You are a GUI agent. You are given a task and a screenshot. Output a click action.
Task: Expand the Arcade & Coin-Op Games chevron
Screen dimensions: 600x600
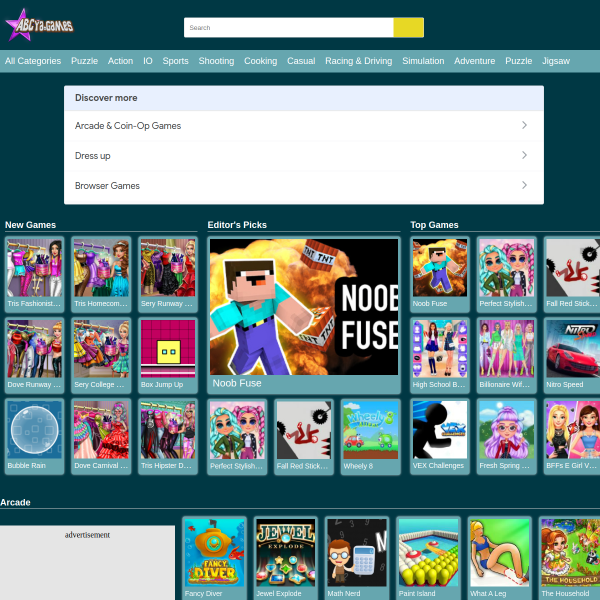click(x=524, y=125)
